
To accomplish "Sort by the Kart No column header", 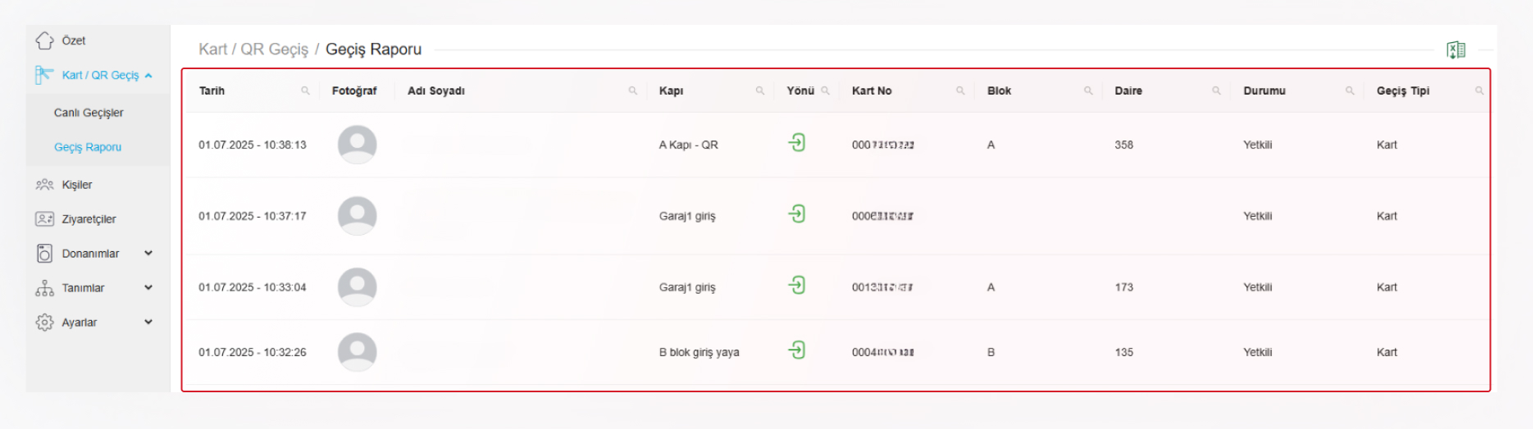I will [872, 91].
